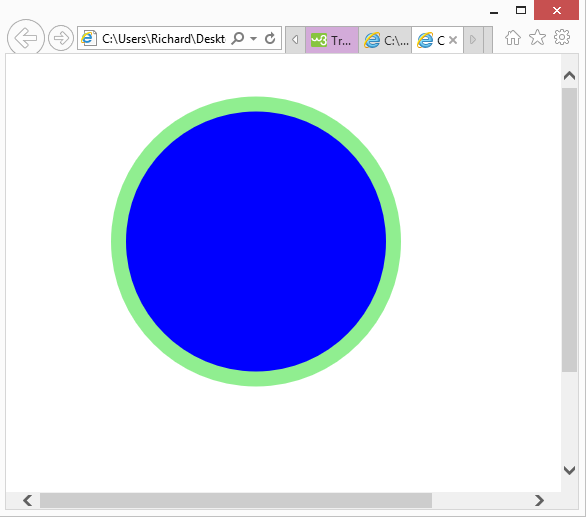The image size is (587, 517).
Task: Open a new tab with the blank tab button
Action: (488, 40)
